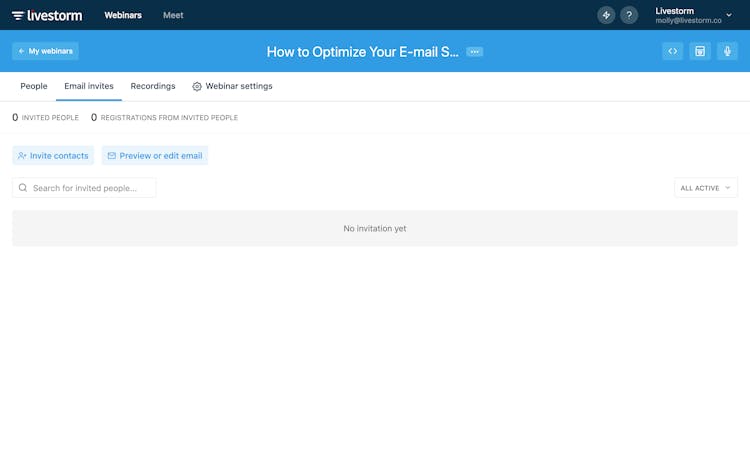Image resolution: width=750 pixels, height=476 pixels.
Task: Click the Livestorm logo
Action: tap(47, 15)
